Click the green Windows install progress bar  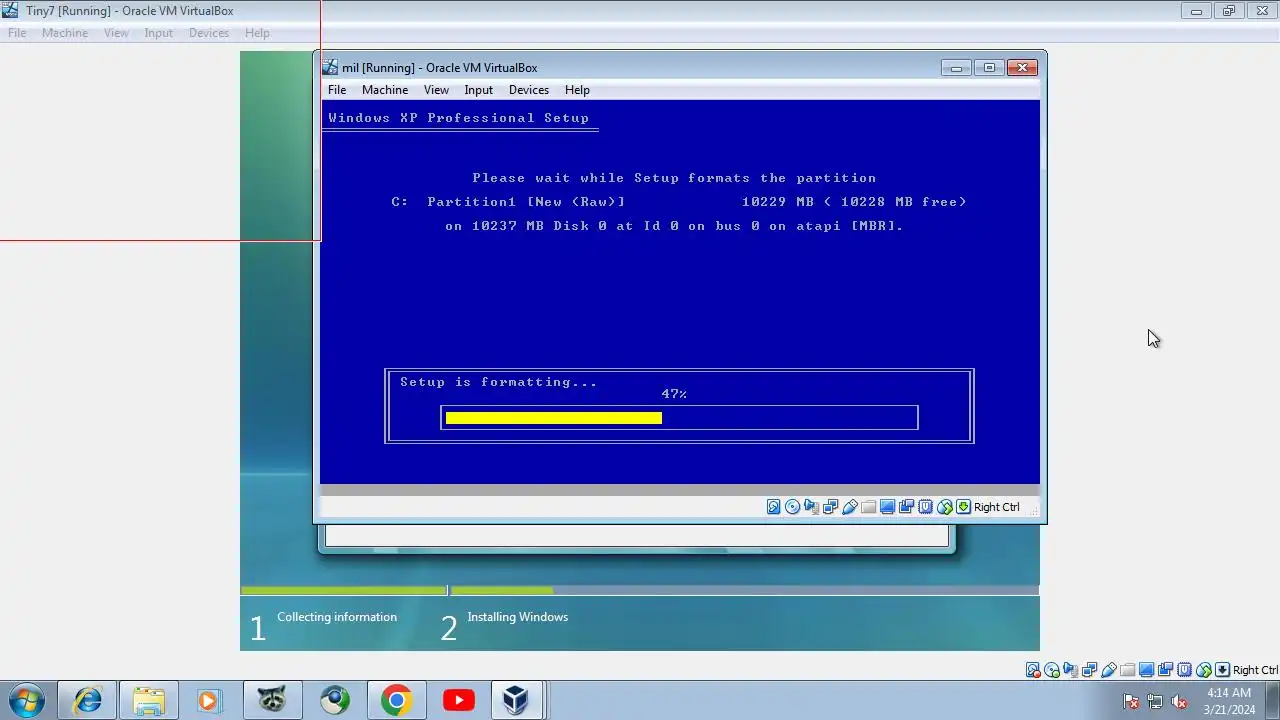(x=640, y=591)
